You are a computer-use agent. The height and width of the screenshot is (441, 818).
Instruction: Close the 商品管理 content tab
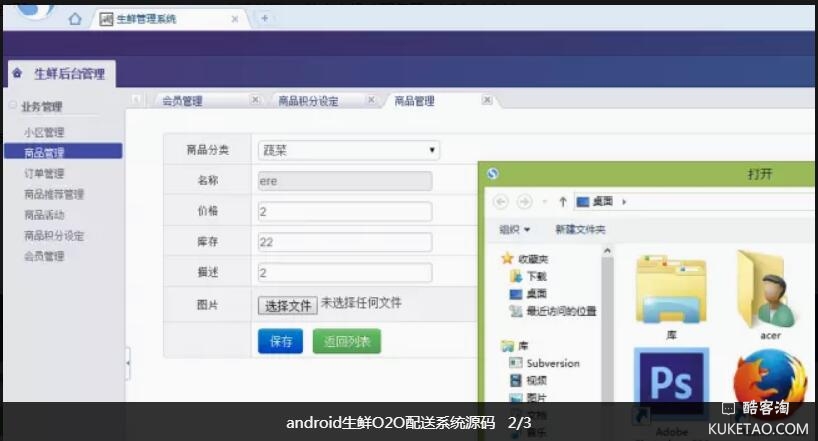487,100
